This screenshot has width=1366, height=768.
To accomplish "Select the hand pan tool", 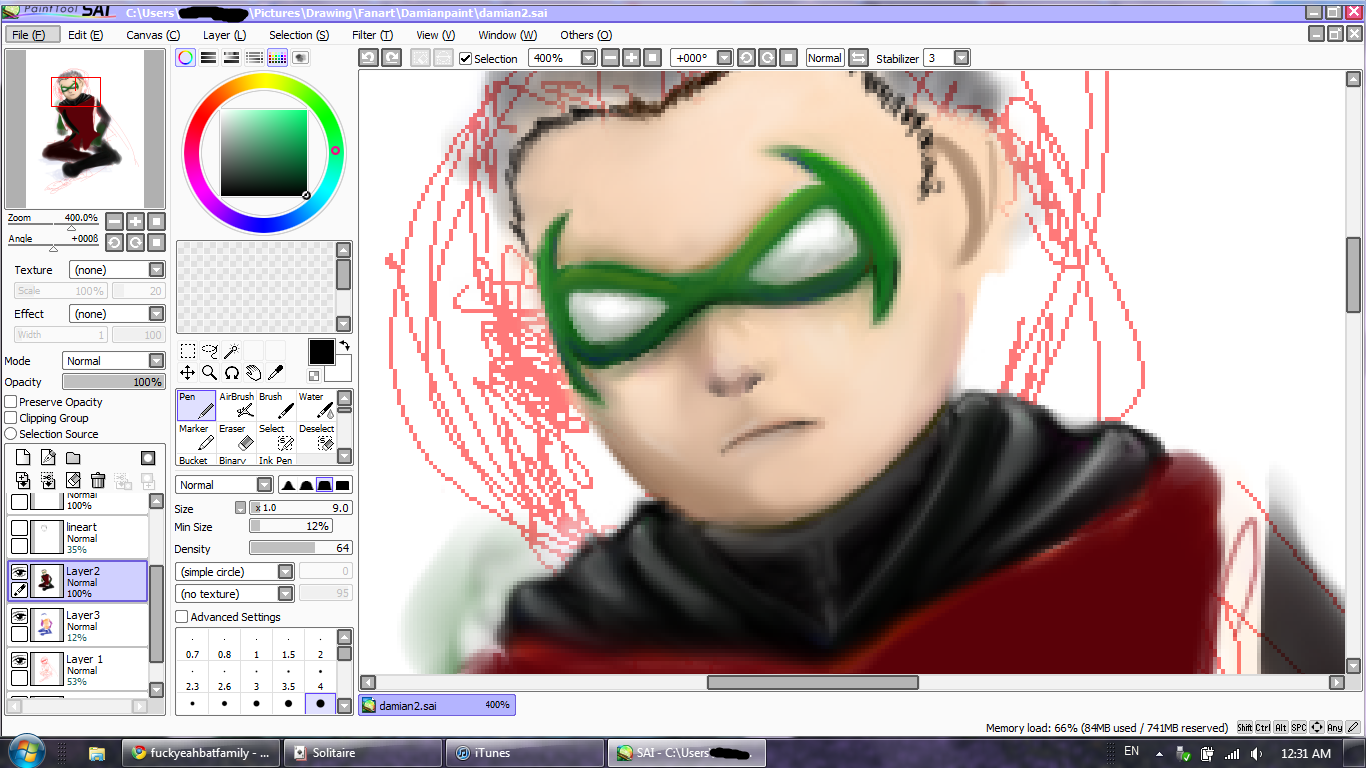I will (253, 373).
